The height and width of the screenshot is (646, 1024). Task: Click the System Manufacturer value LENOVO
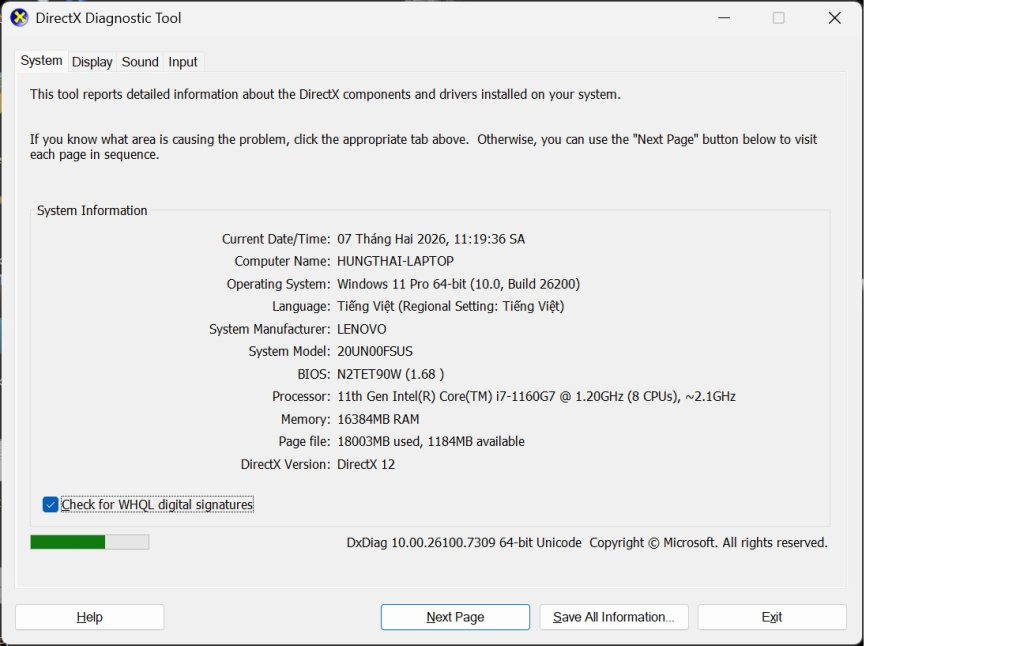[x=361, y=329]
